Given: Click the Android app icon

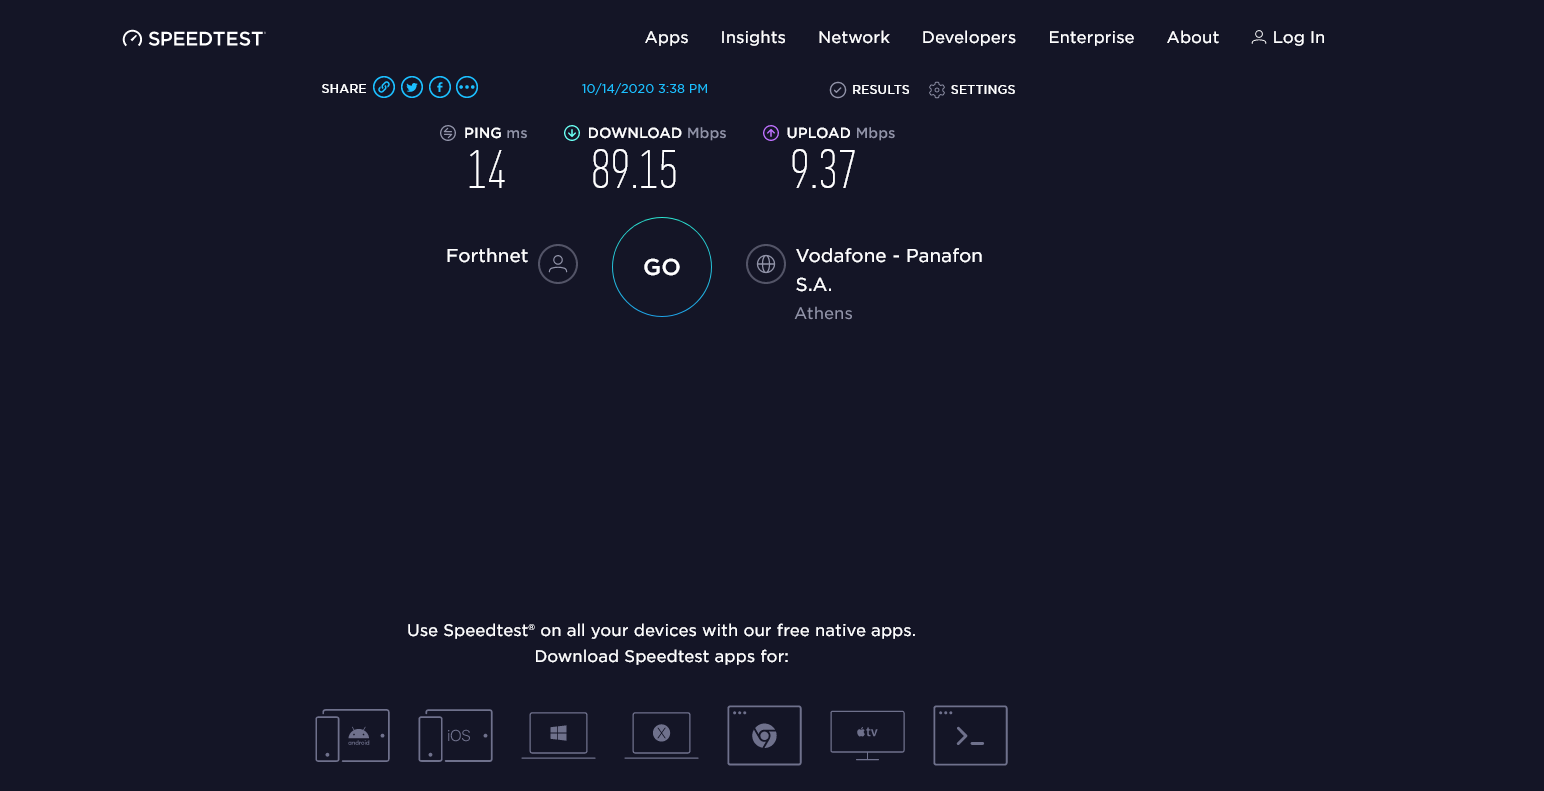Looking at the screenshot, I should [x=353, y=736].
